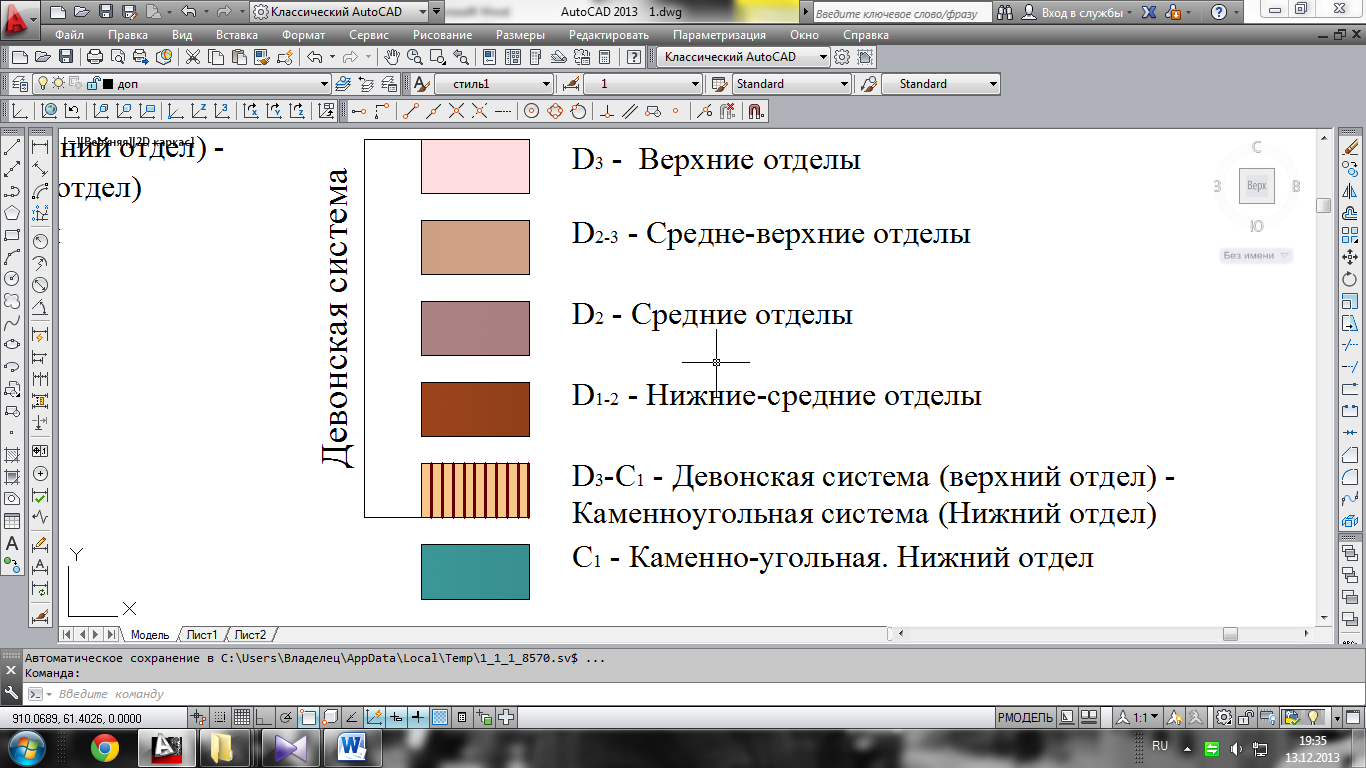
Task: Click the Undo arrow in standard toolbar
Action: 315,57
